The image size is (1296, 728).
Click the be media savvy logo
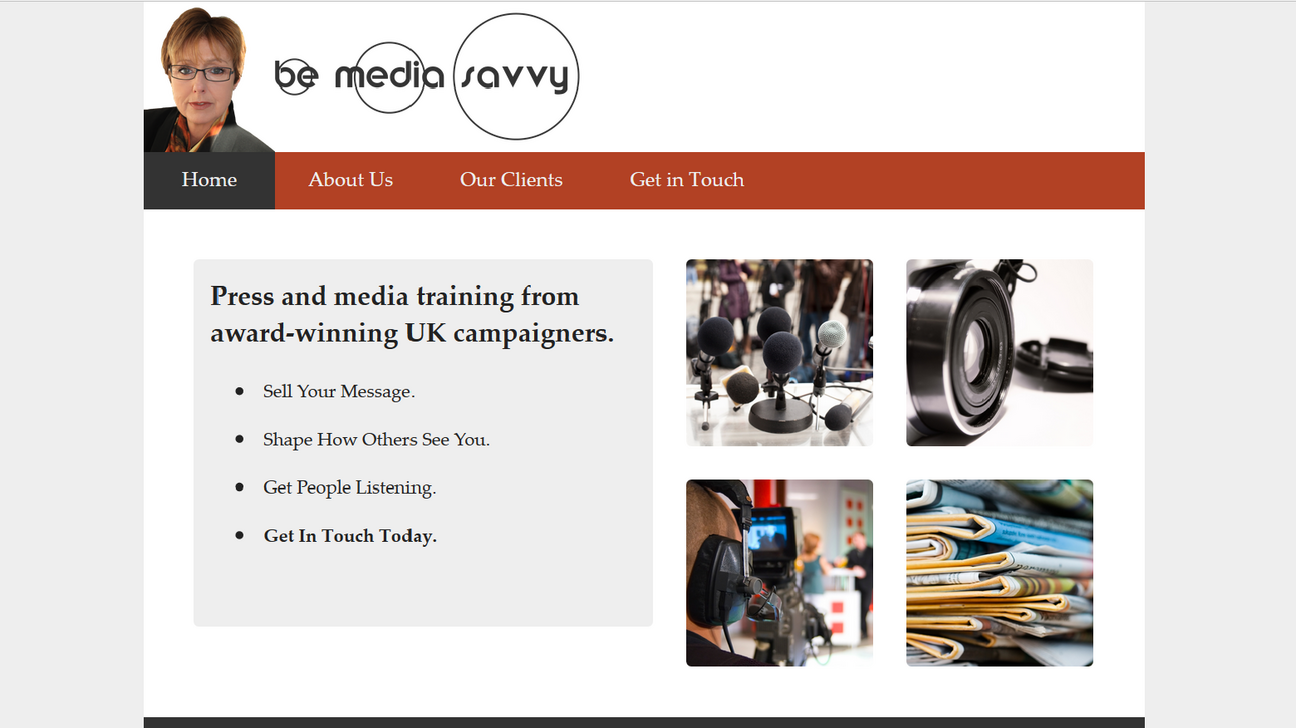[x=427, y=76]
